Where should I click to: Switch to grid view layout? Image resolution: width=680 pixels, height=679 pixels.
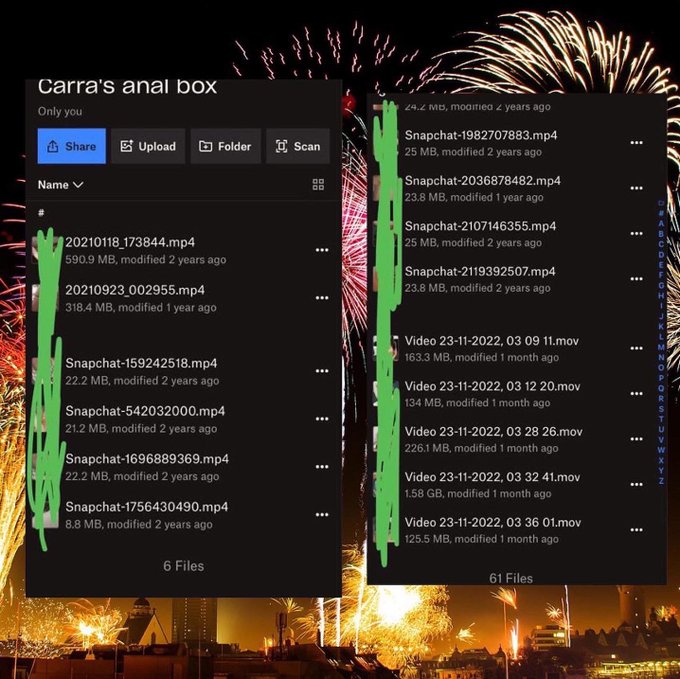click(x=318, y=185)
